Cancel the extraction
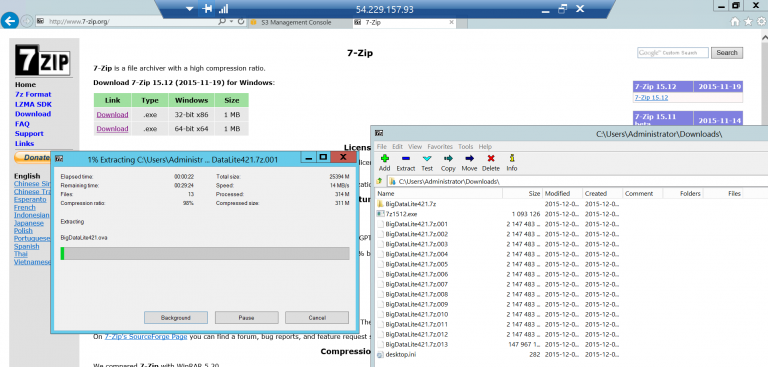 [317, 318]
